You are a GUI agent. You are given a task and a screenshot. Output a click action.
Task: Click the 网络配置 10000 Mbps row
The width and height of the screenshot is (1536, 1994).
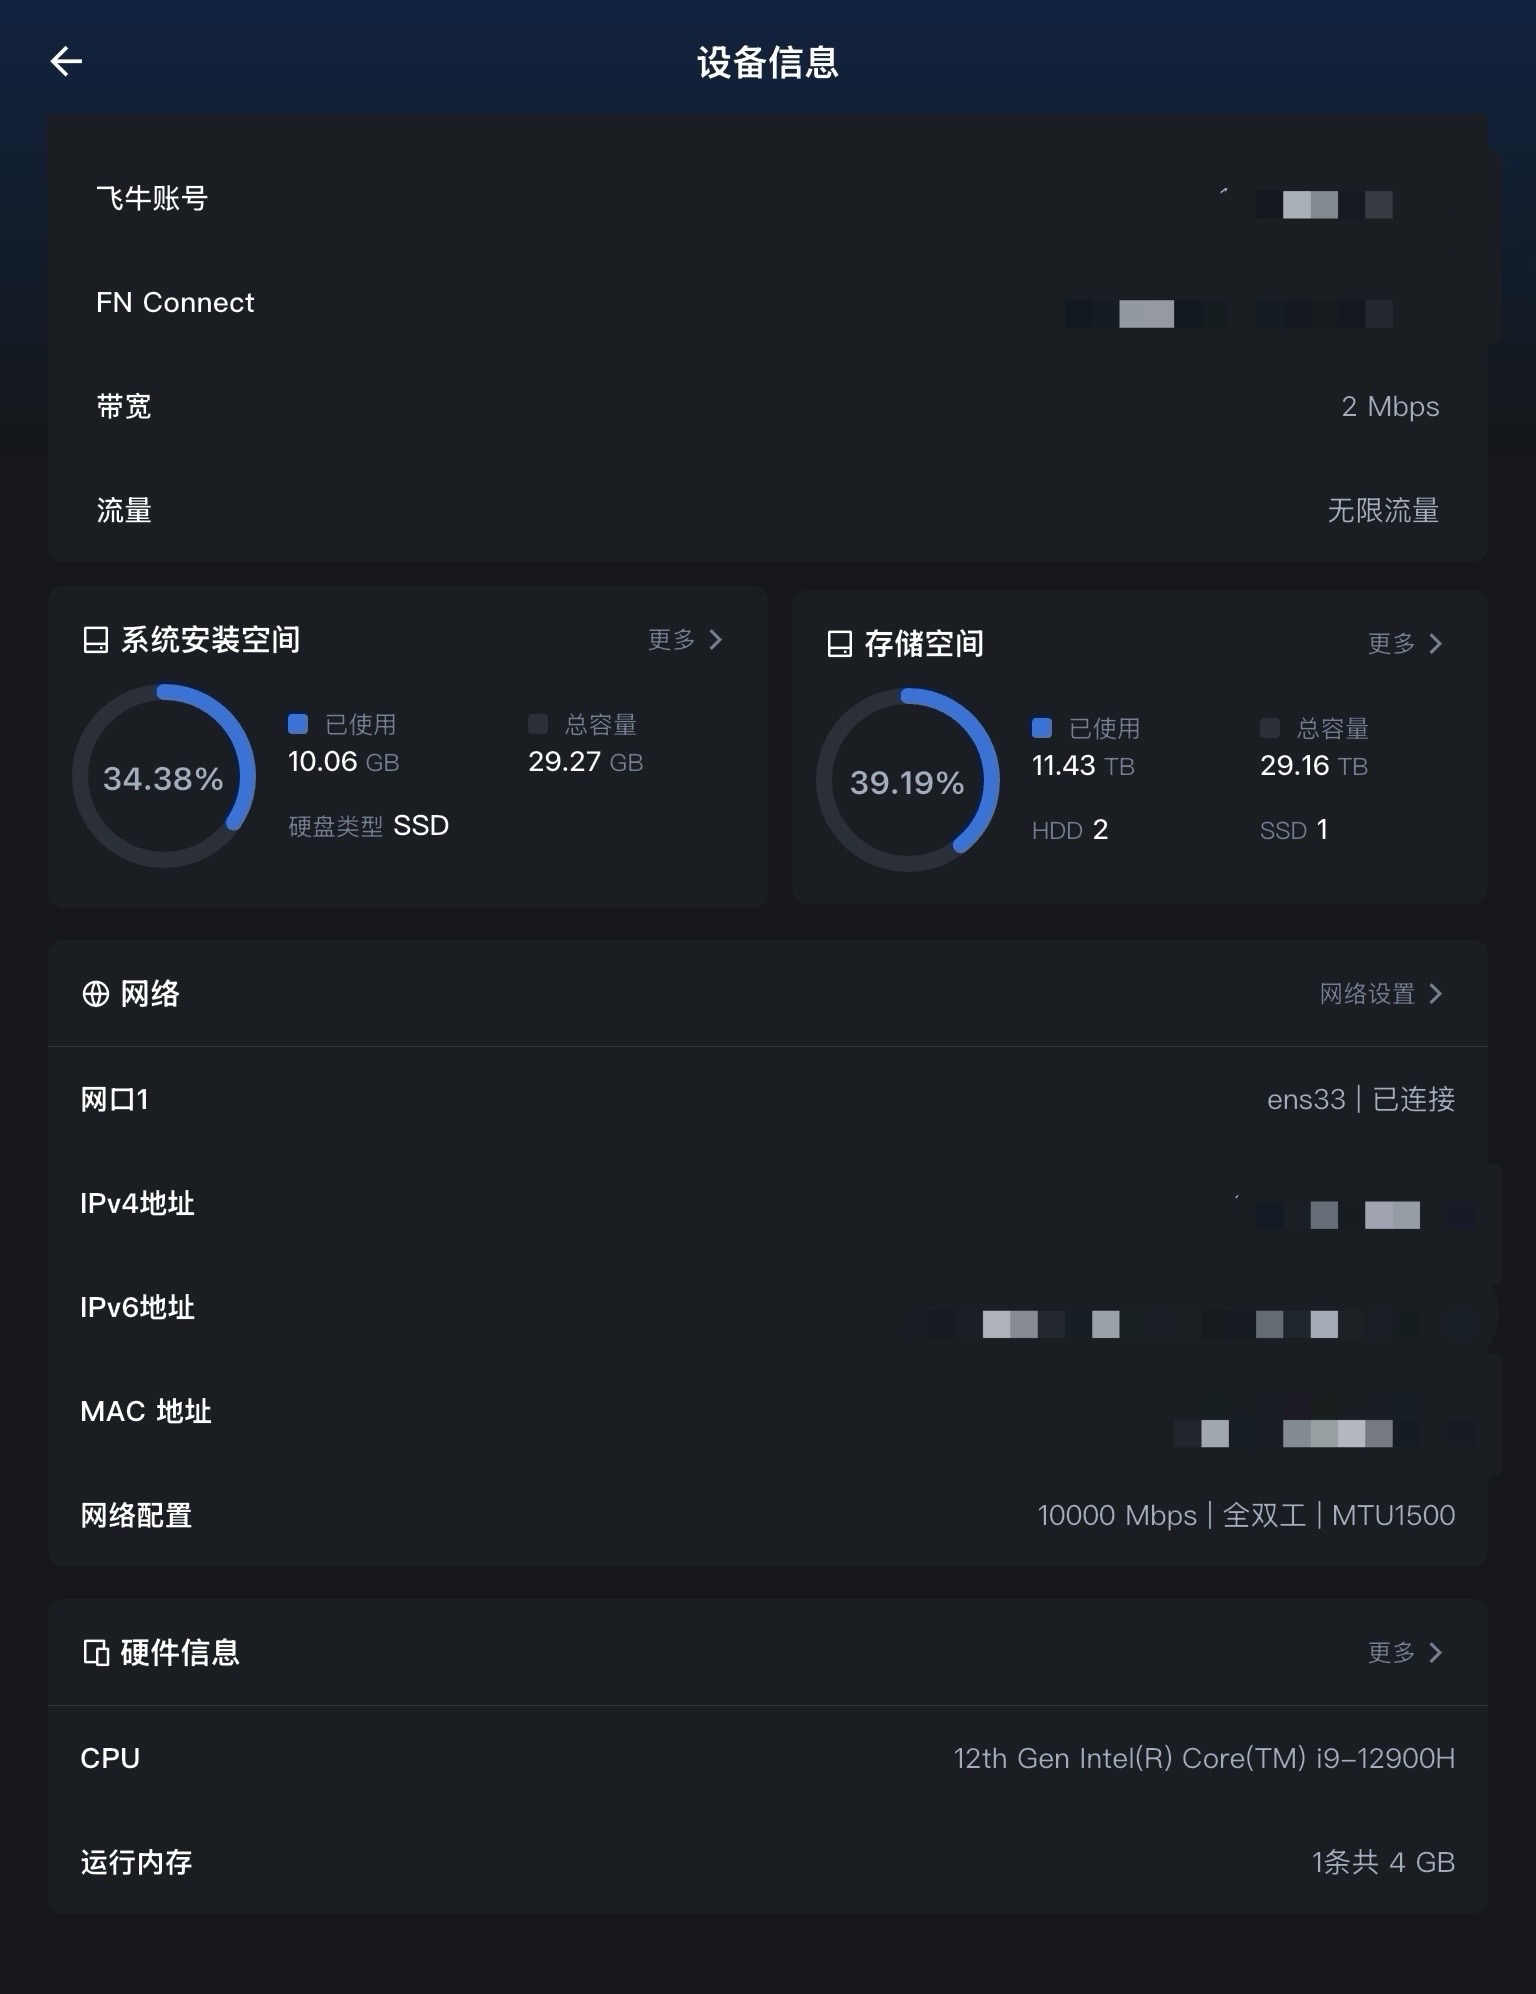[767, 1516]
